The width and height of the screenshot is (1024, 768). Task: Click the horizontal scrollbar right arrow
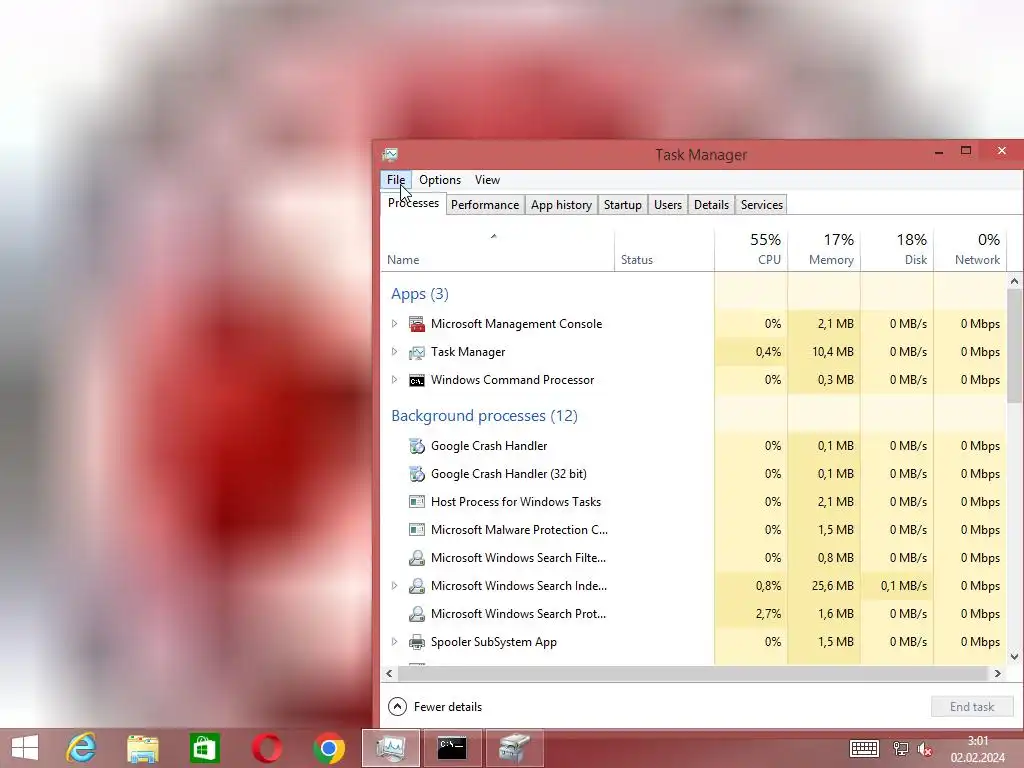coord(997,673)
